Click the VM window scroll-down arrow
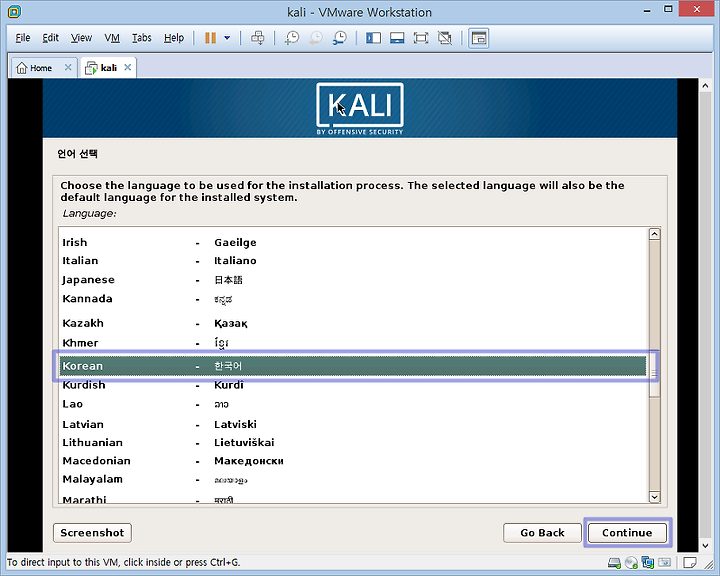720x576 pixels. (705, 545)
